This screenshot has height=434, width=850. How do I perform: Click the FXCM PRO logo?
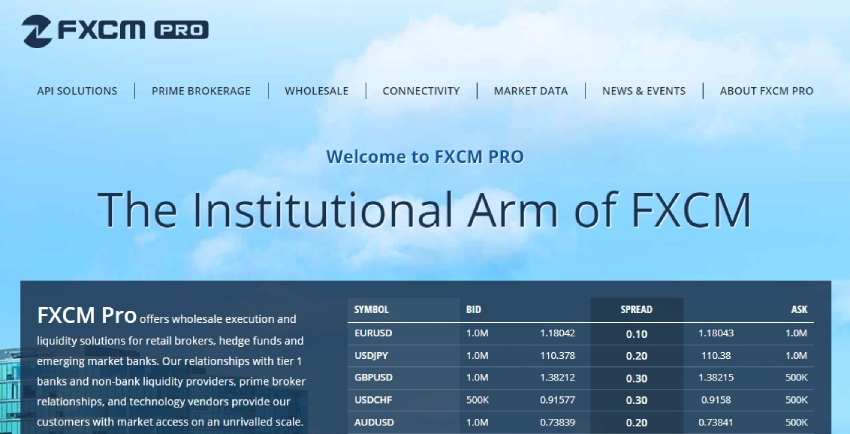point(115,29)
